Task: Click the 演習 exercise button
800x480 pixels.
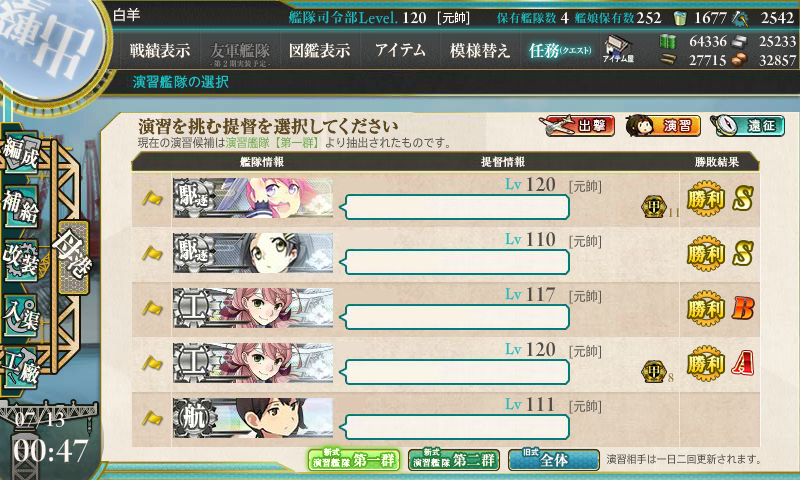Action: [663, 125]
